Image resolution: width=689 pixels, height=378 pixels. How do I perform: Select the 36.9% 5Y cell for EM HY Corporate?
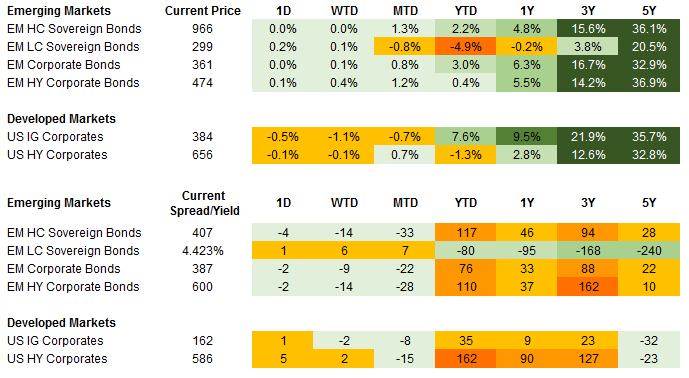tap(649, 83)
